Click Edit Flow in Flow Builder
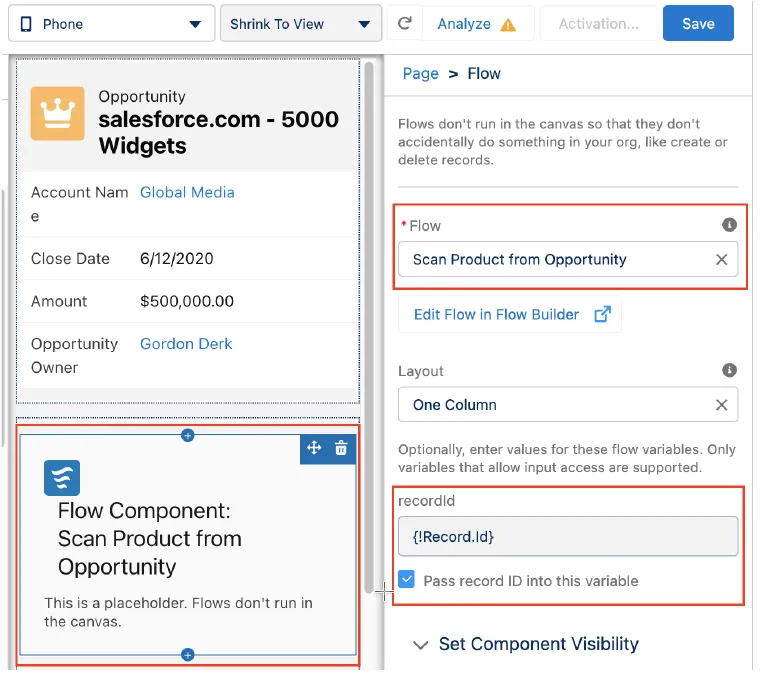The image size is (760, 677). click(x=512, y=316)
